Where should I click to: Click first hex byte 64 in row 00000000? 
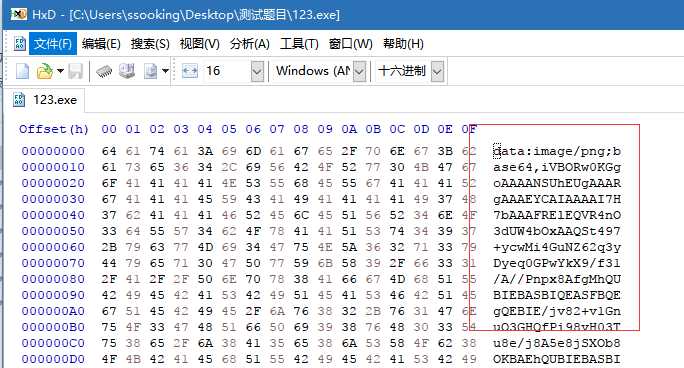click(109, 151)
